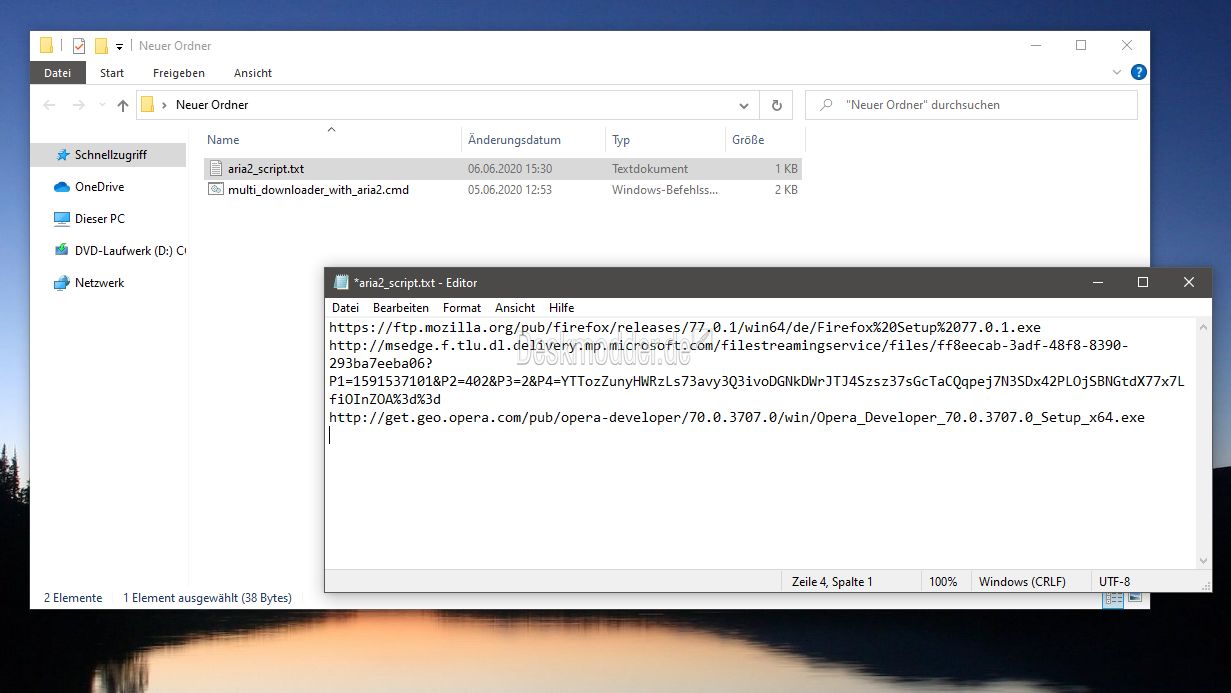Click the blue star Schnellzugriff icon
The width and height of the screenshot is (1231, 693).
click(x=62, y=155)
